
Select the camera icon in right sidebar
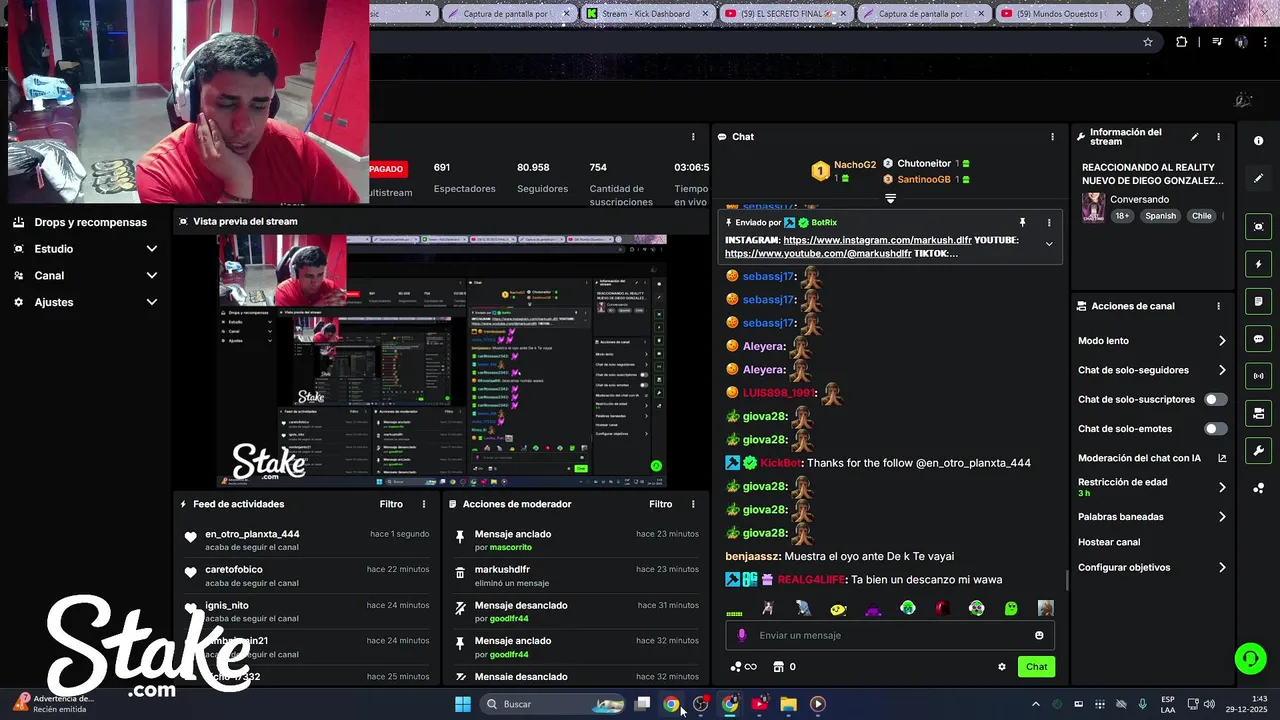(1258, 413)
